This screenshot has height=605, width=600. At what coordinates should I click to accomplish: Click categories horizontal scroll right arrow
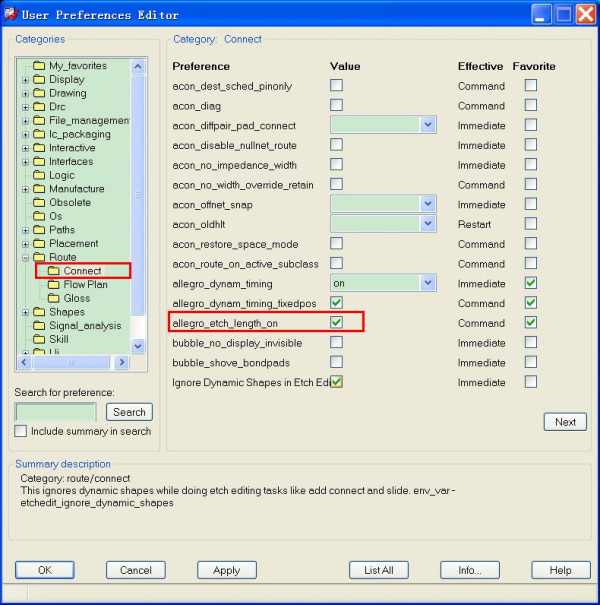point(122,362)
